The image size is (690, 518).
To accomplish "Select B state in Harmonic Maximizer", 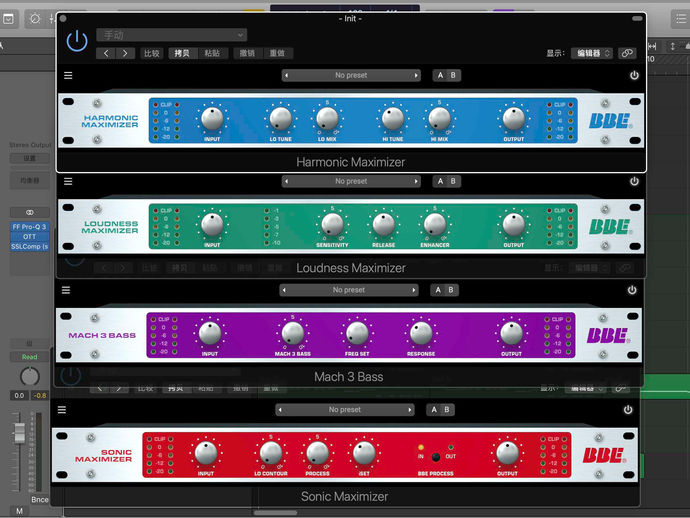I will click(453, 75).
